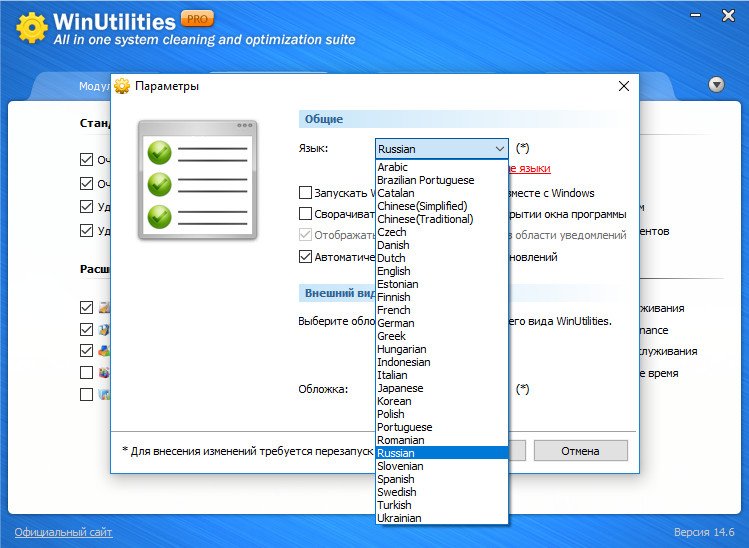Image resolution: width=749 pixels, height=548 pixels.
Task: Toggle 'Сворачивать' on close checkbox
Action: click(x=305, y=214)
